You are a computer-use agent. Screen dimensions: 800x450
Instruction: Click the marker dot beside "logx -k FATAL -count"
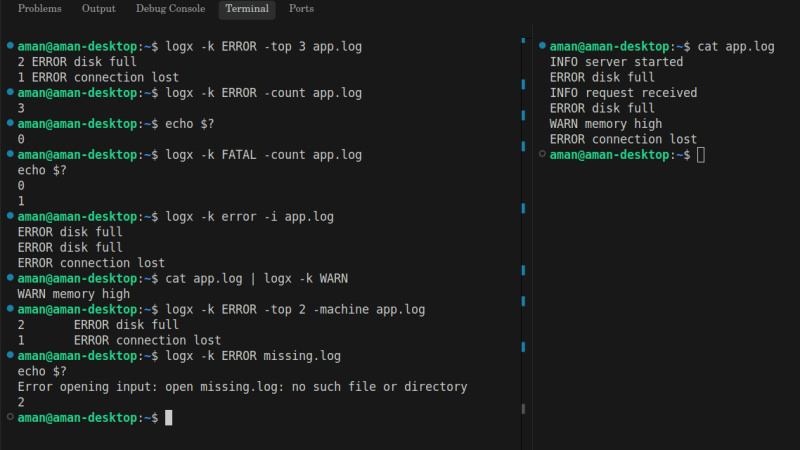10,155
